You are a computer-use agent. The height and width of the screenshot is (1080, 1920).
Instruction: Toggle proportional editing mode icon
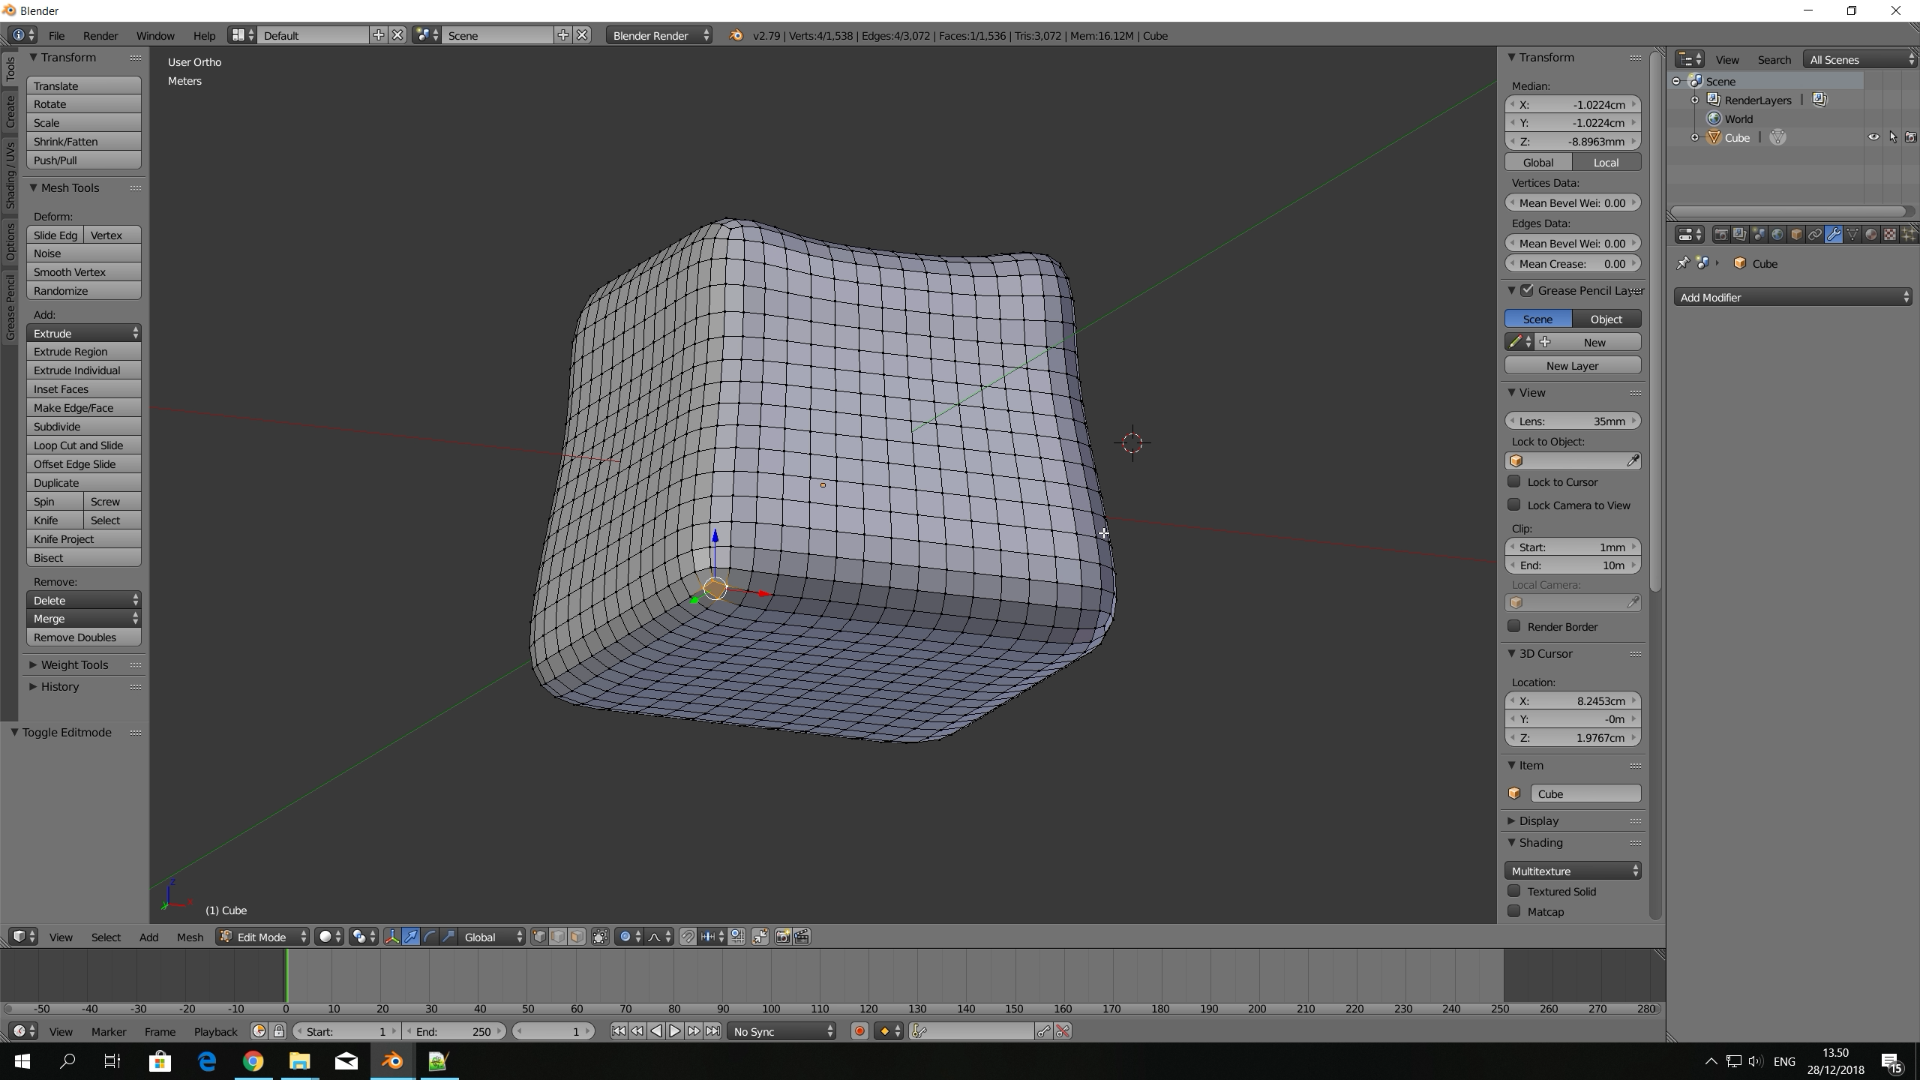(x=630, y=937)
